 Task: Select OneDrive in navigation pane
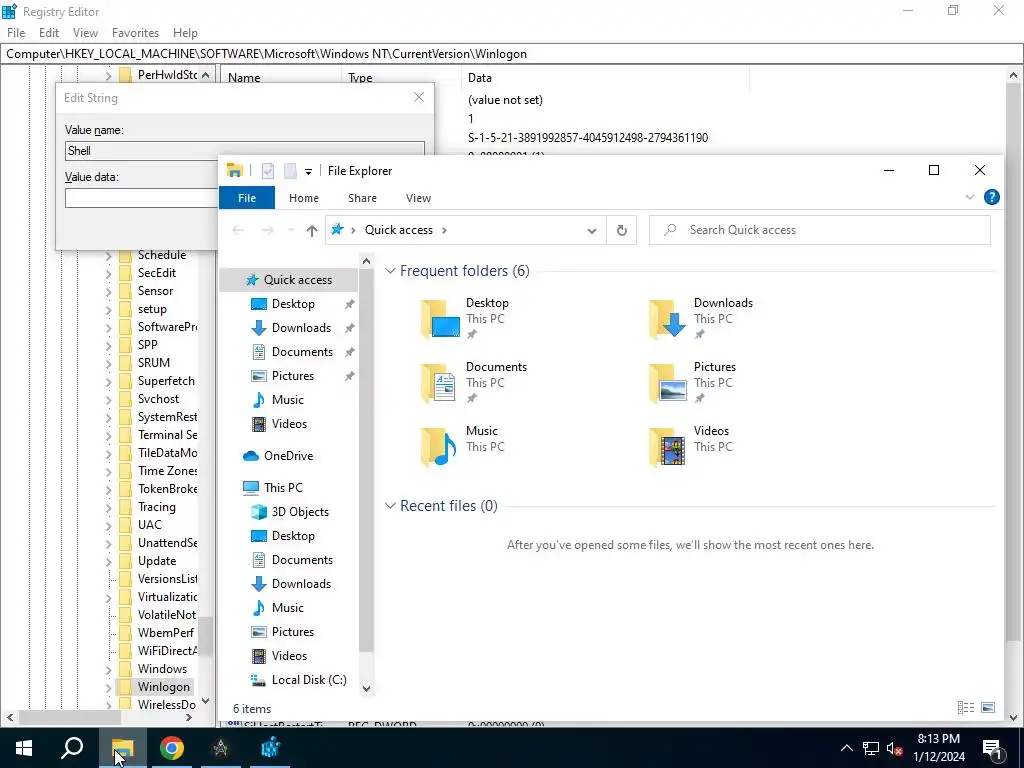click(288, 456)
